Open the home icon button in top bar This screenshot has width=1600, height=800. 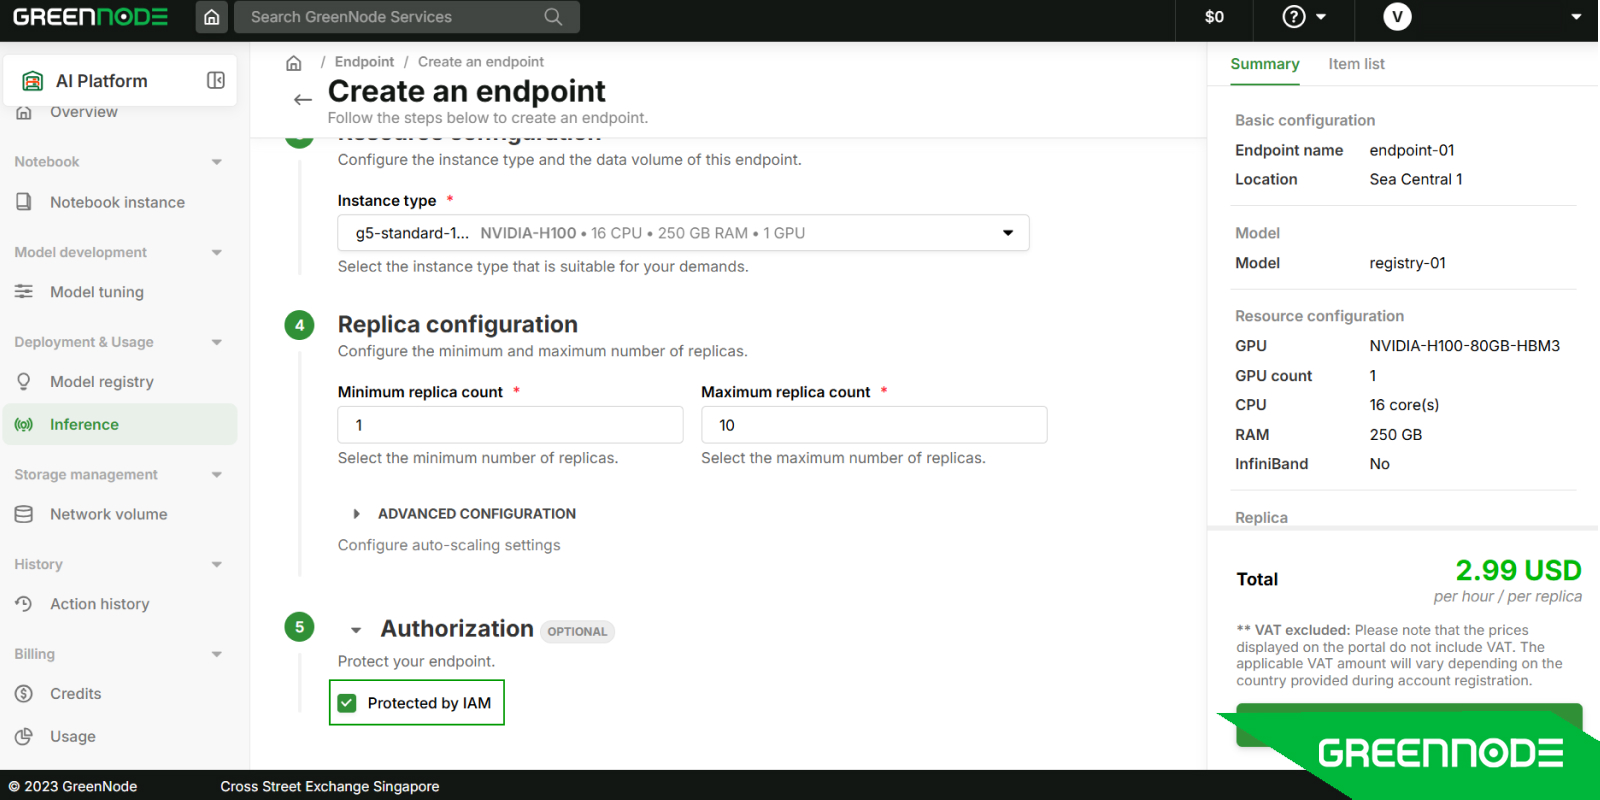[x=212, y=17]
